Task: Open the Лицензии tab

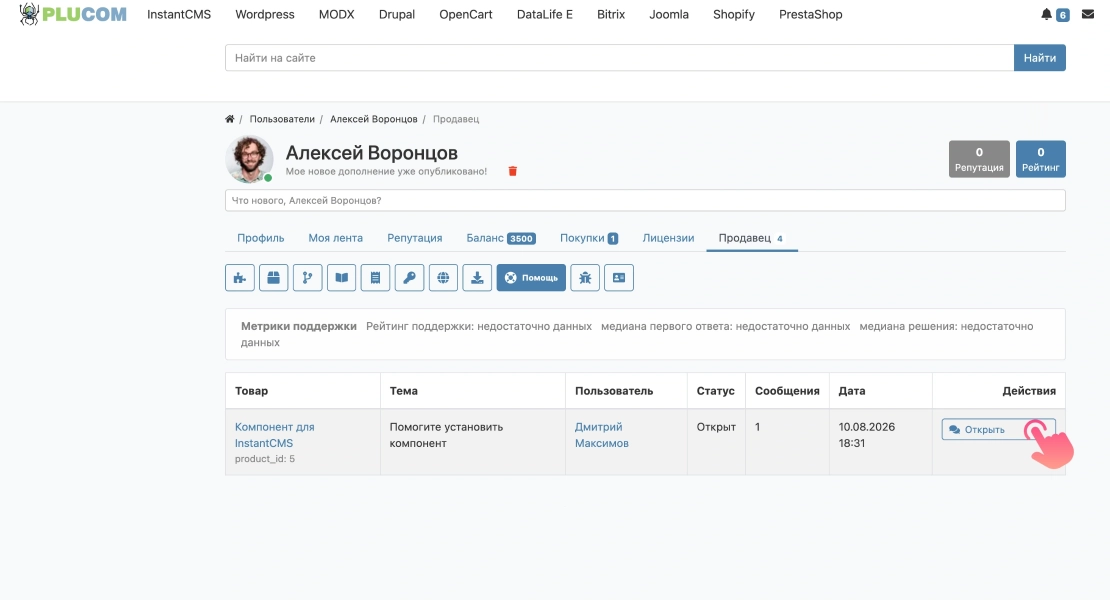Action: coord(668,238)
